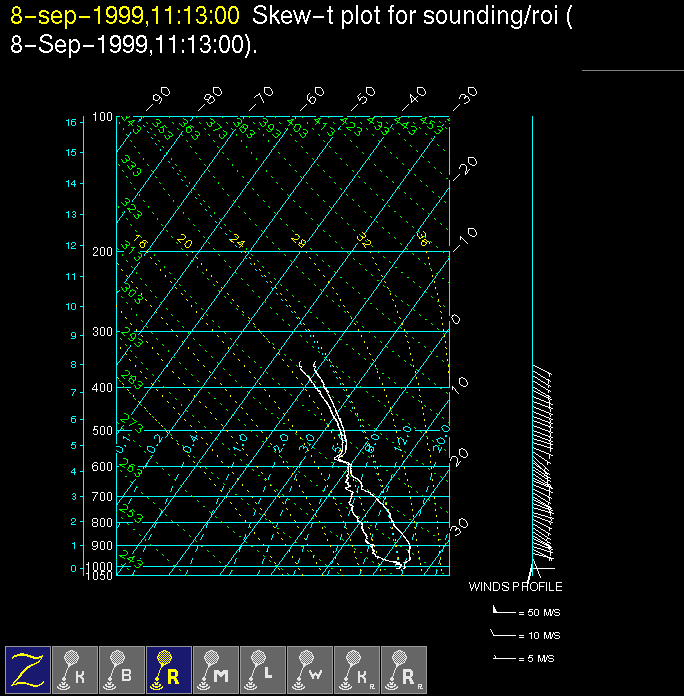The image size is (684, 696).
Task: Pick the L sounding balloon icon
Action: (263, 669)
